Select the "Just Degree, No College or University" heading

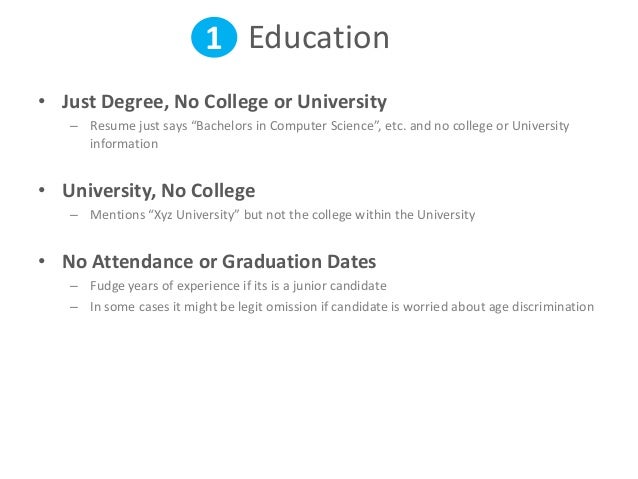(224, 102)
